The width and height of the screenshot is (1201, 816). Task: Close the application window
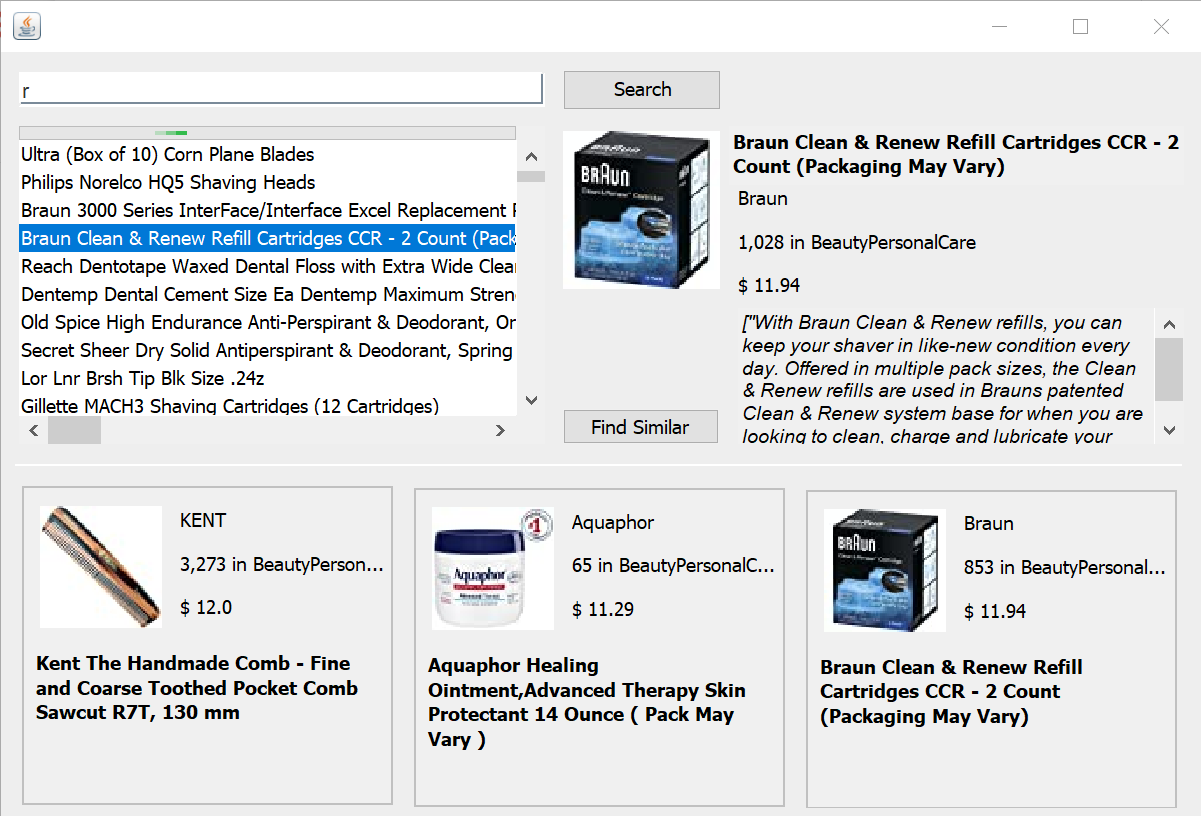[x=1161, y=27]
